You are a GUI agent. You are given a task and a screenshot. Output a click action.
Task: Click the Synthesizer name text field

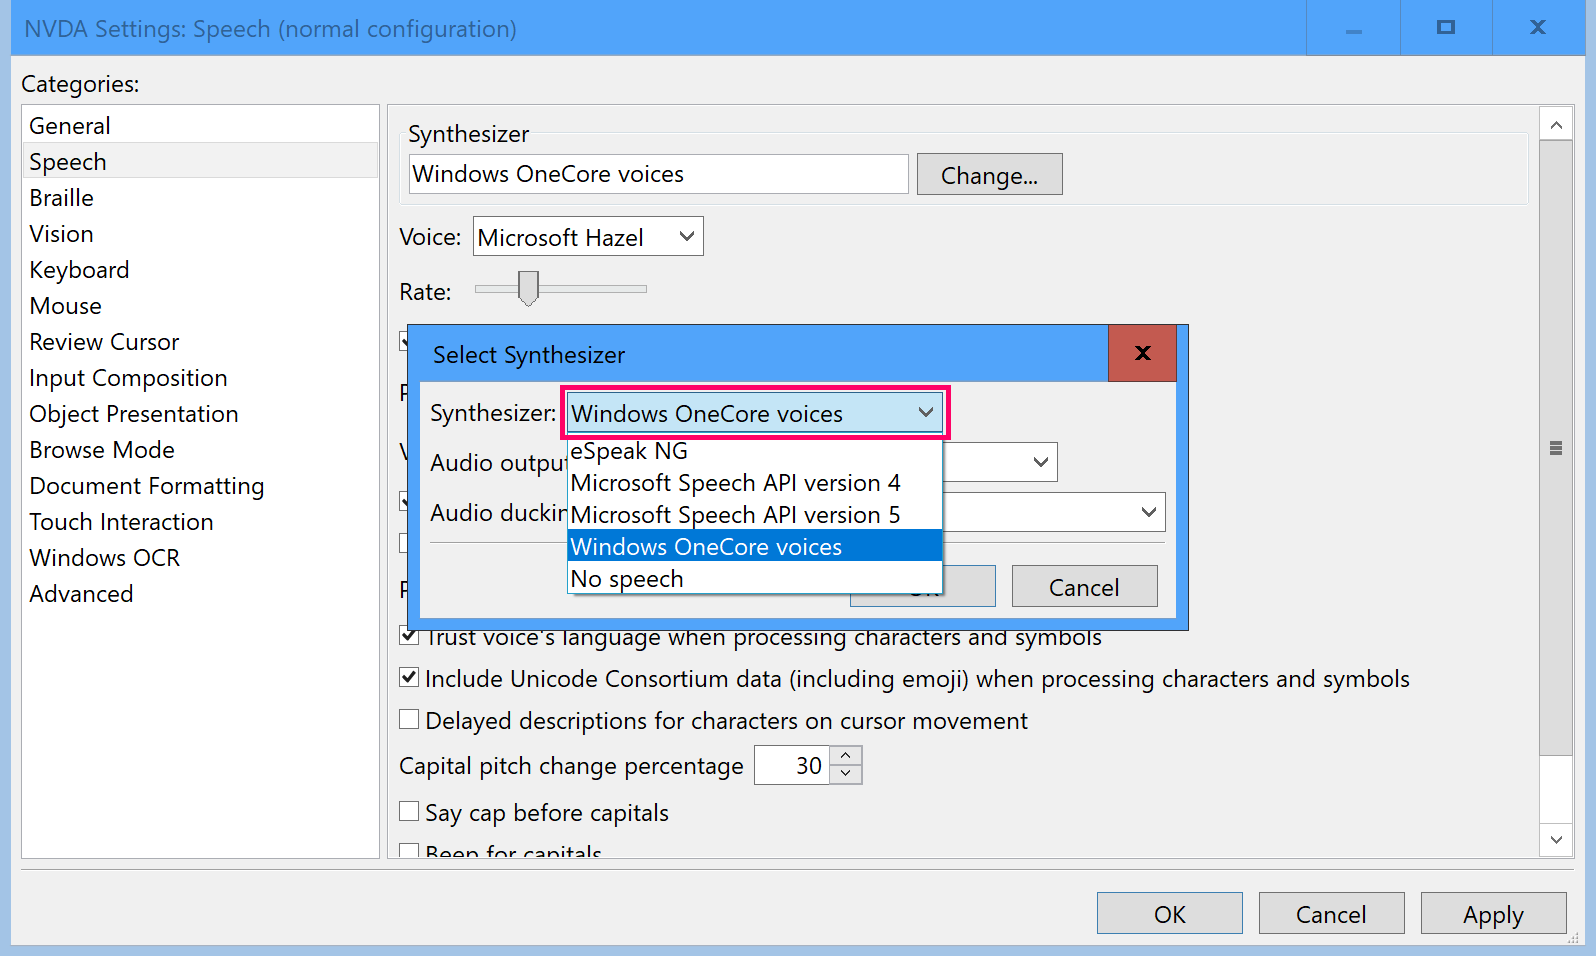(659, 174)
